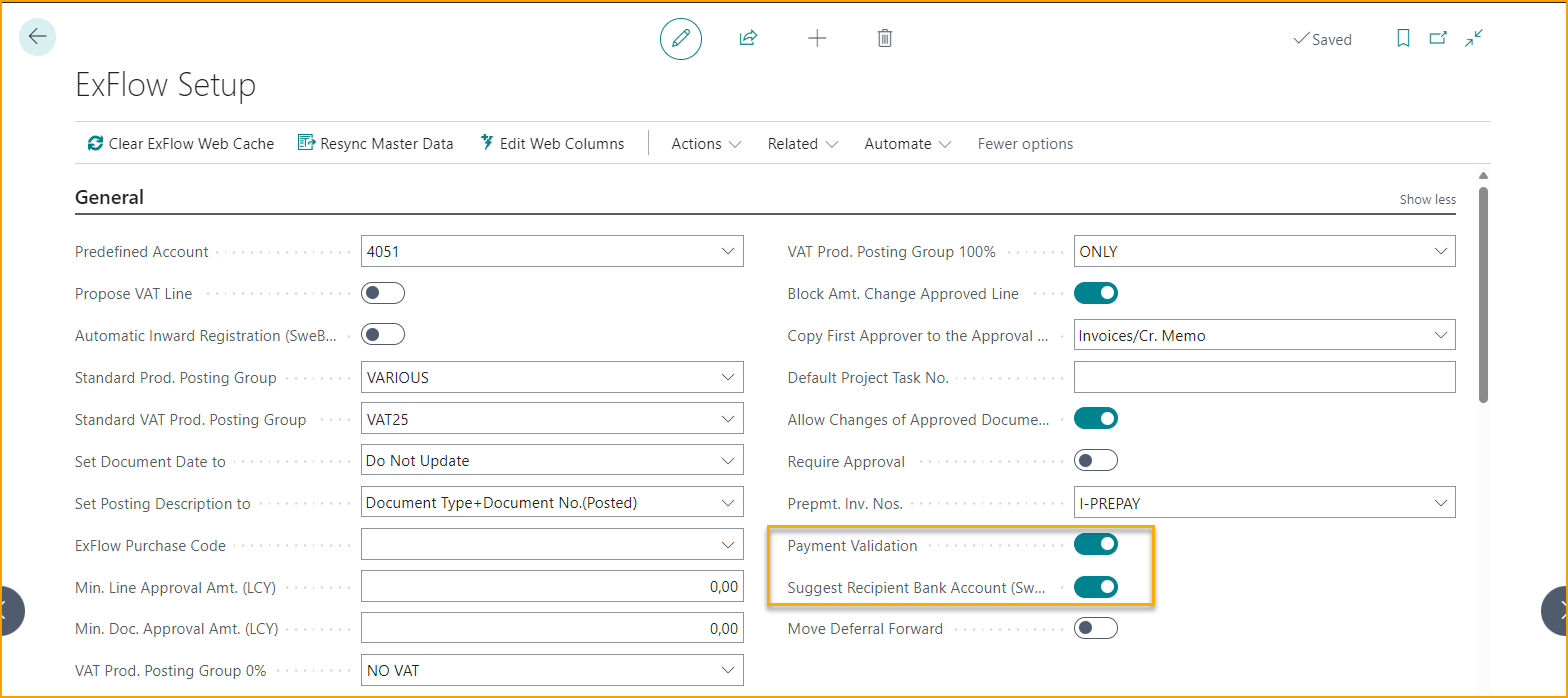The height and width of the screenshot is (698, 1568).
Task: Open the share icon
Action: coord(748,38)
